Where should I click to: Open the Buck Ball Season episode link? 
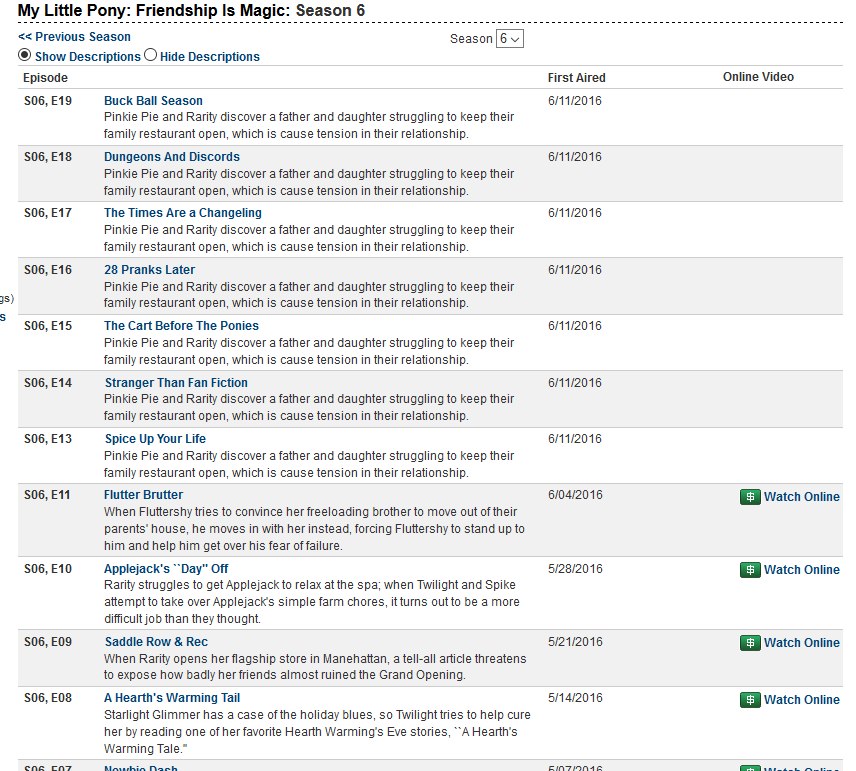coord(153,101)
